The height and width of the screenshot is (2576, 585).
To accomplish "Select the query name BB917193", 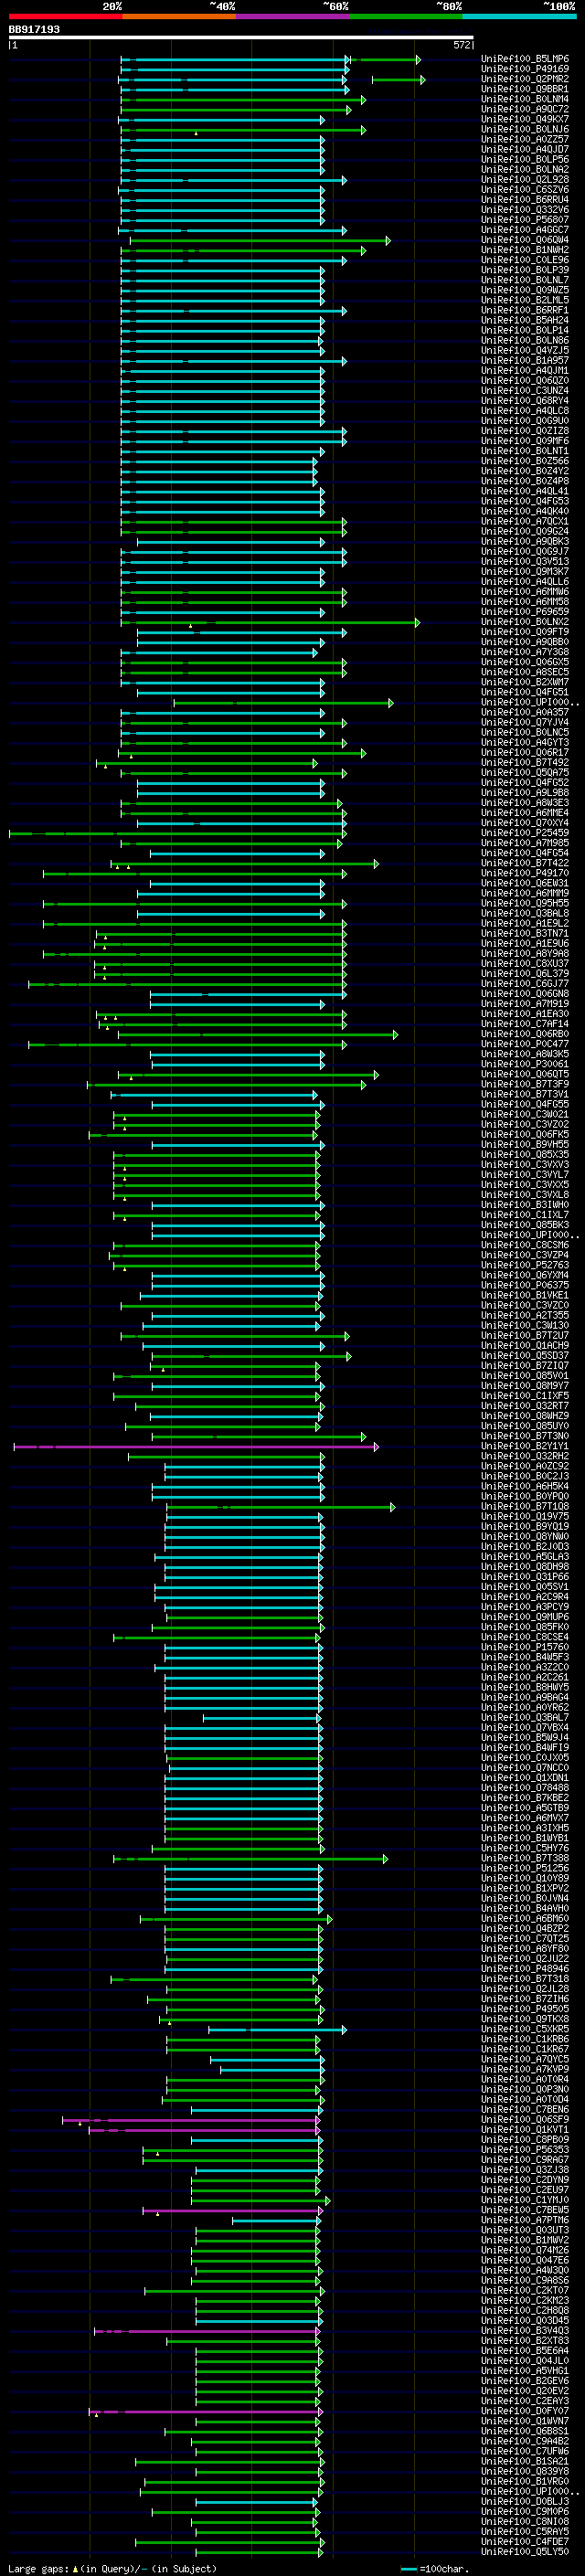I will tap(34, 30).
